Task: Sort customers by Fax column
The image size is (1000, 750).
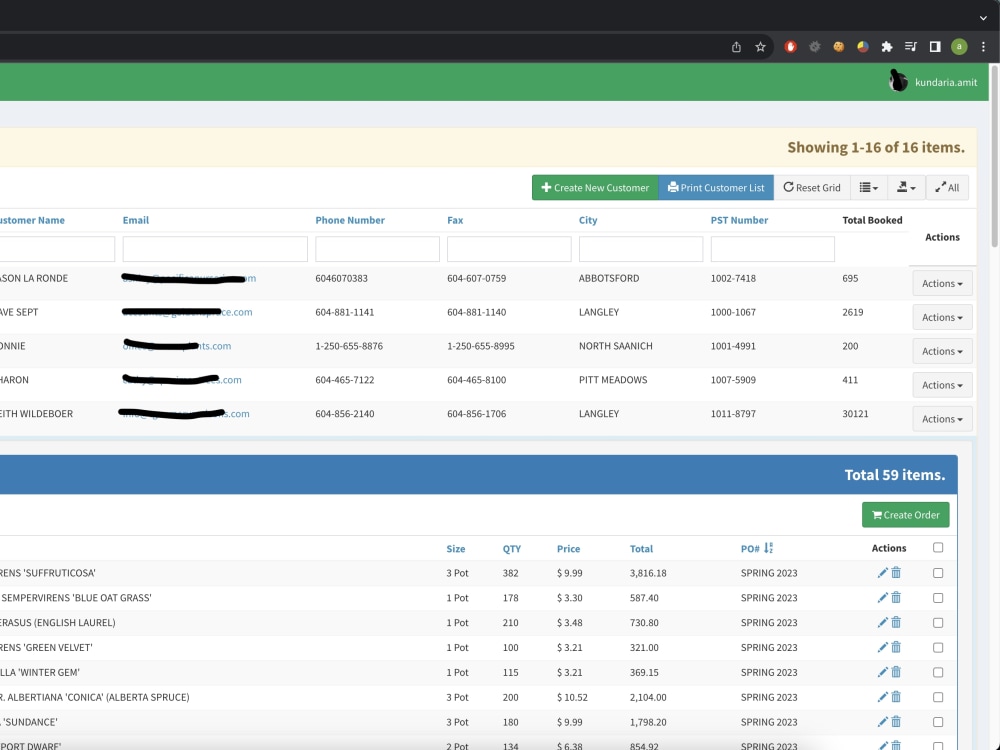Action: point(455,220)
